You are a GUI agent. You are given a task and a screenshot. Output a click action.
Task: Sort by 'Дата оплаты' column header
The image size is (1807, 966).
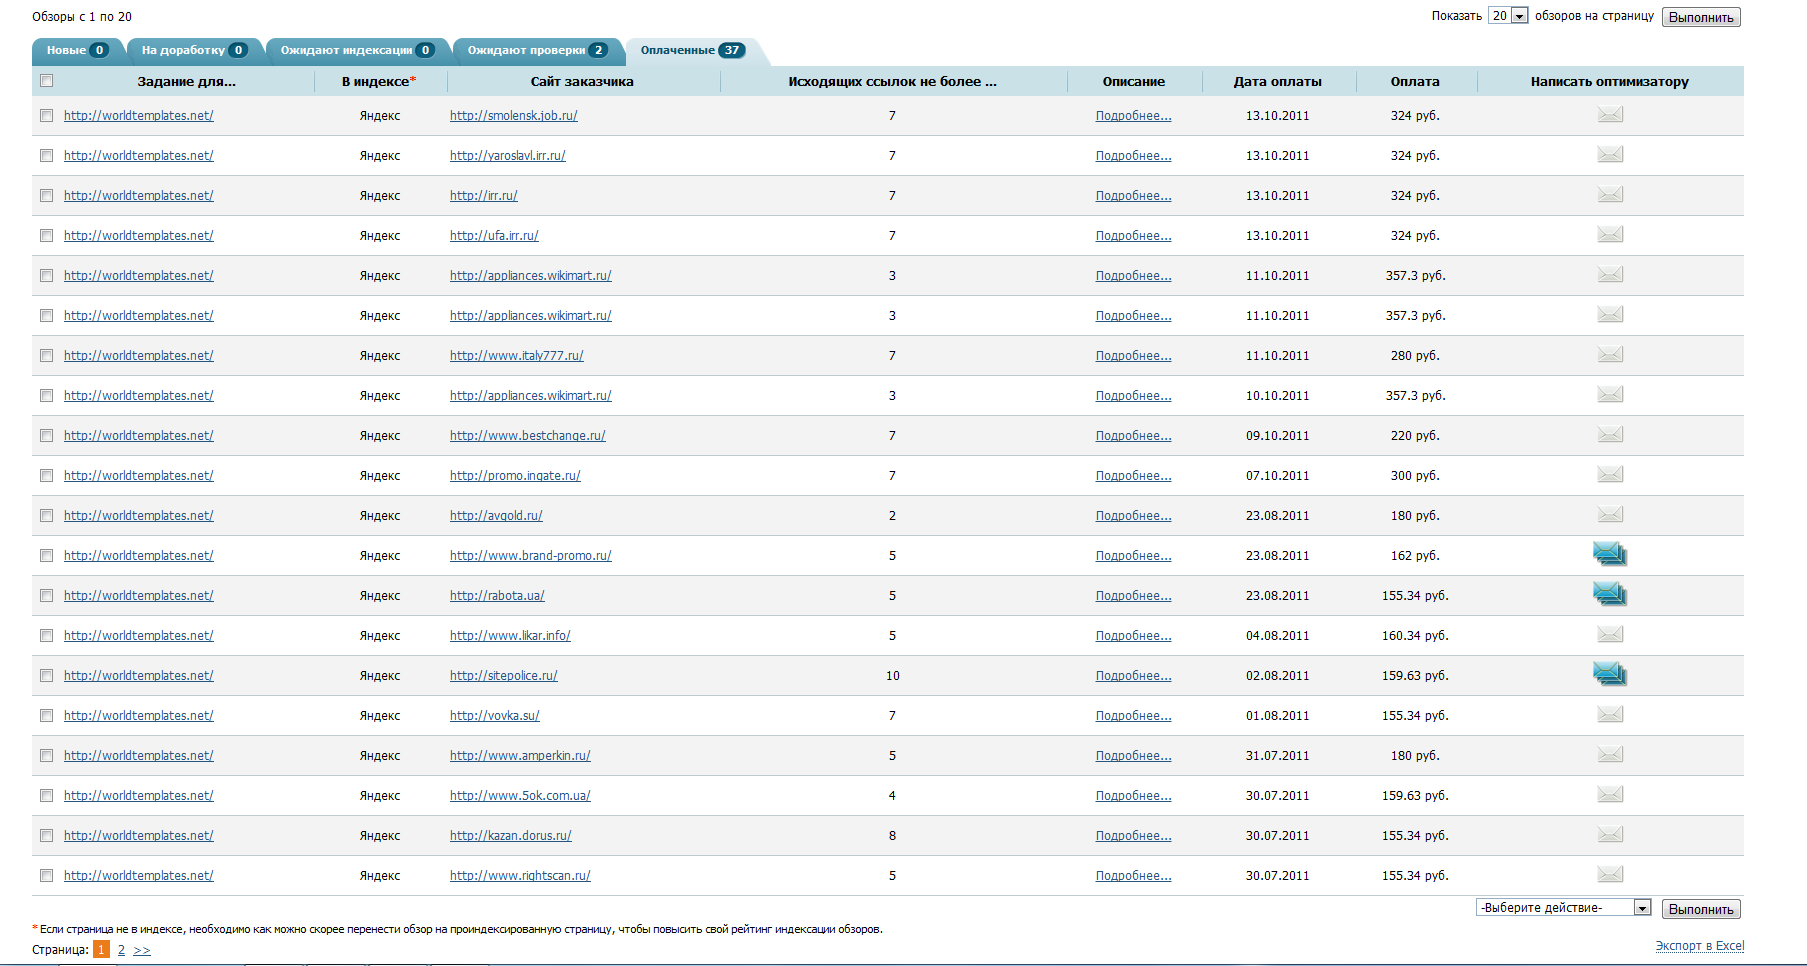(x=1277, y=82)
